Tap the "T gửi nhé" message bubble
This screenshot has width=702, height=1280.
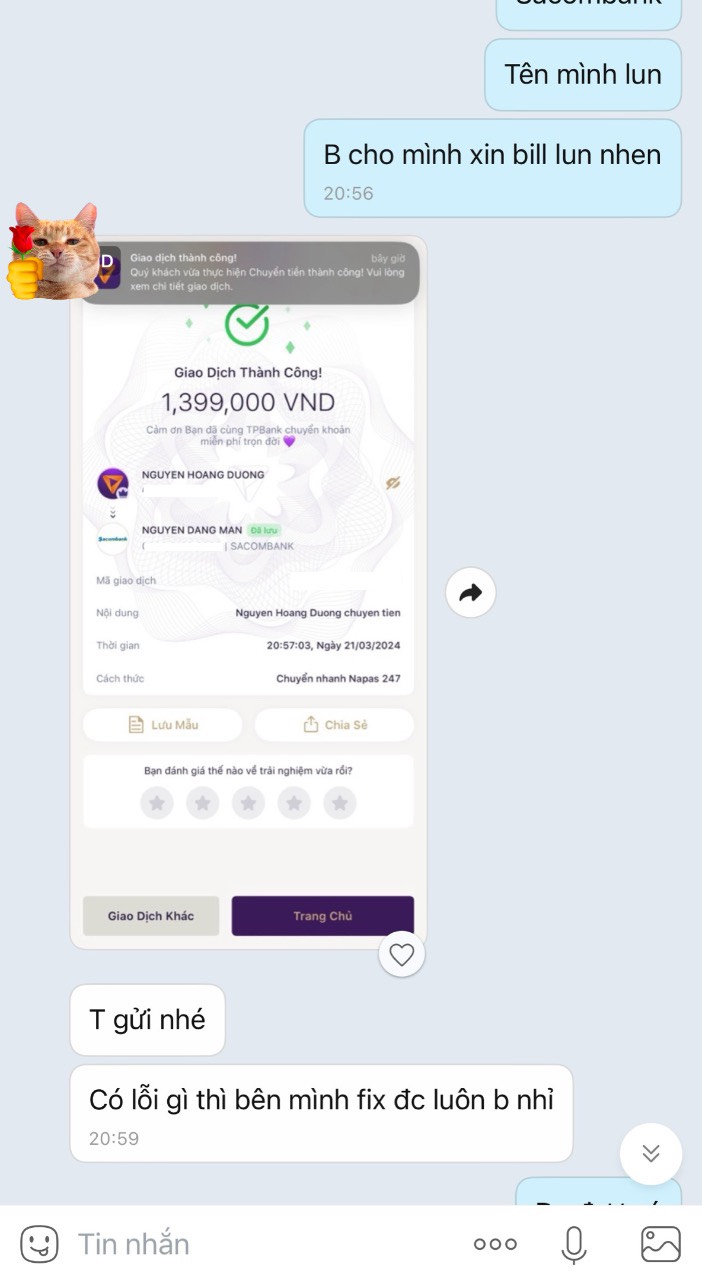147,1020
